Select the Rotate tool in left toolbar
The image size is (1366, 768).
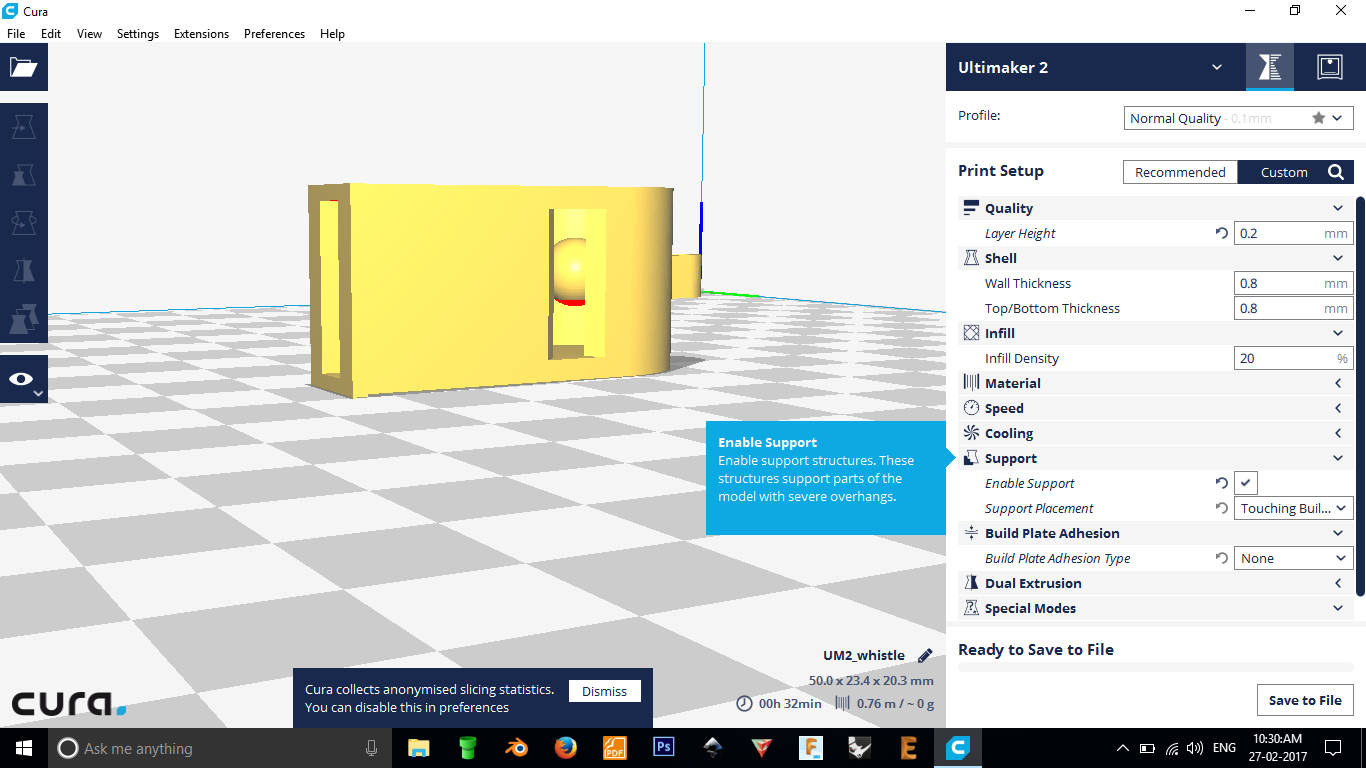coord(23,223)
